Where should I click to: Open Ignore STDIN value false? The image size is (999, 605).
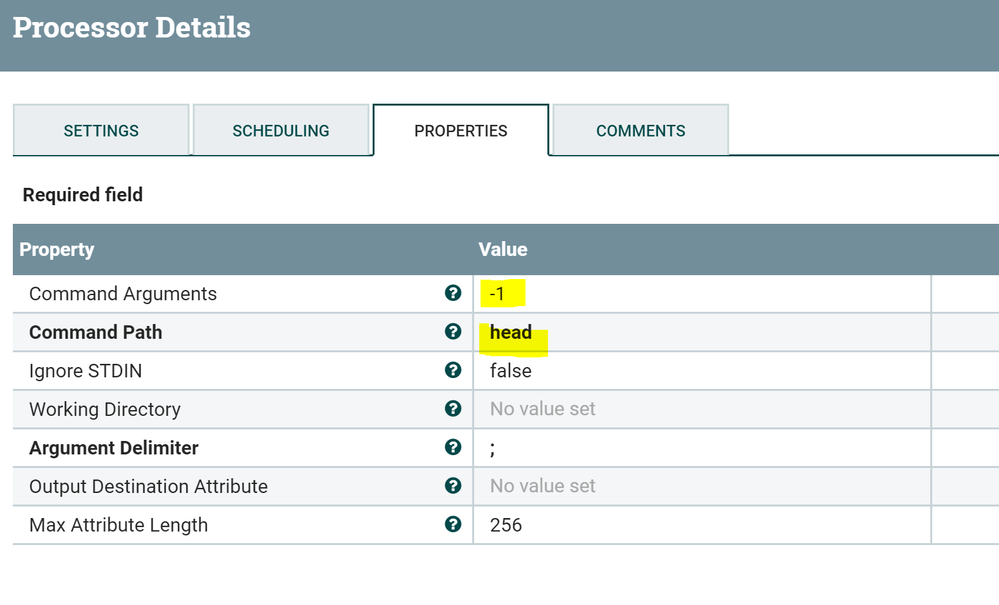coord(511,371)
